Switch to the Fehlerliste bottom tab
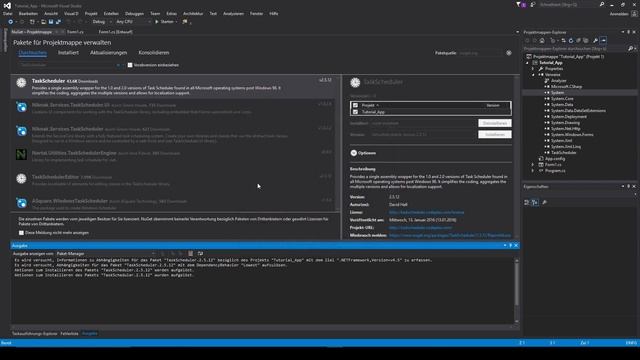The width and height of the screenshot is (640, 360). coord(69,334)
